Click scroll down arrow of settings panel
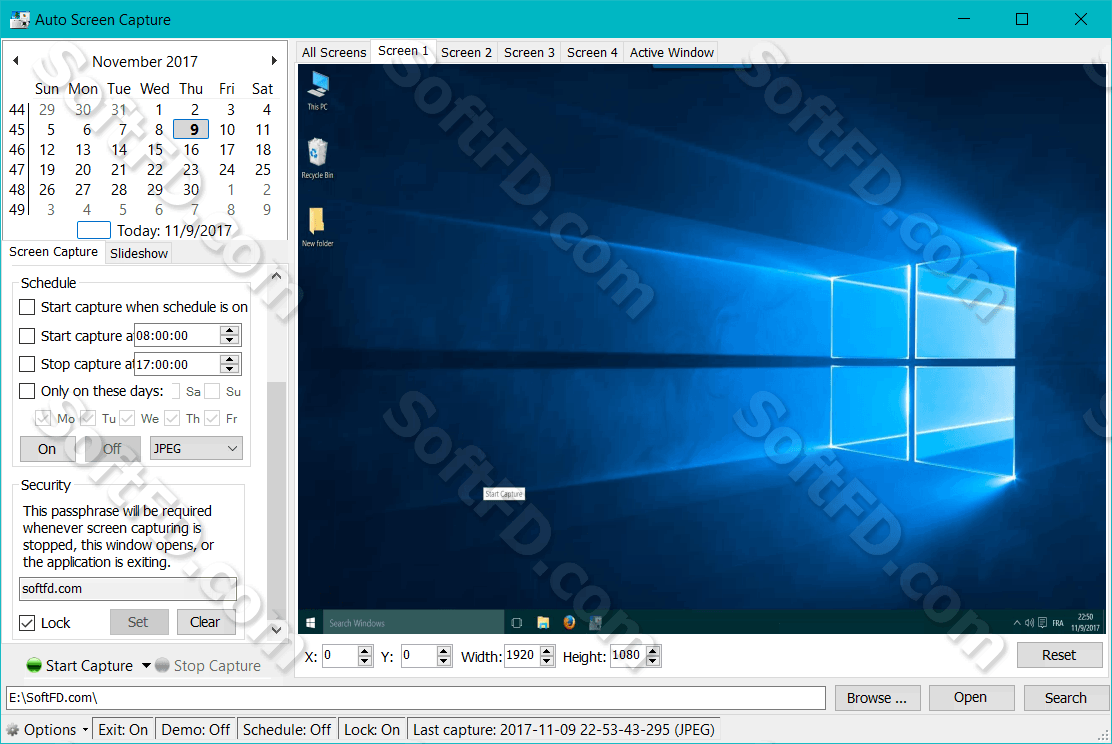The height and width of the screenshot is (744, 1112). (x=277, y=629)
